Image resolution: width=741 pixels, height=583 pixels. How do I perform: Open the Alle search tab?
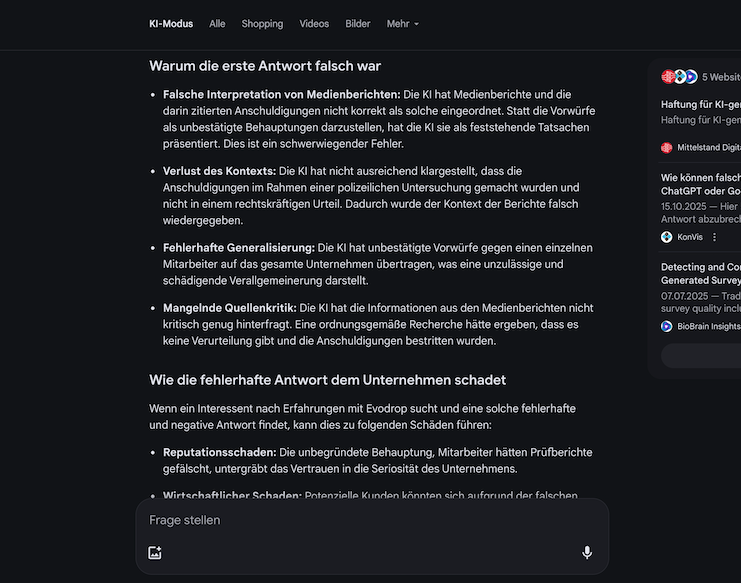(217, 24)
